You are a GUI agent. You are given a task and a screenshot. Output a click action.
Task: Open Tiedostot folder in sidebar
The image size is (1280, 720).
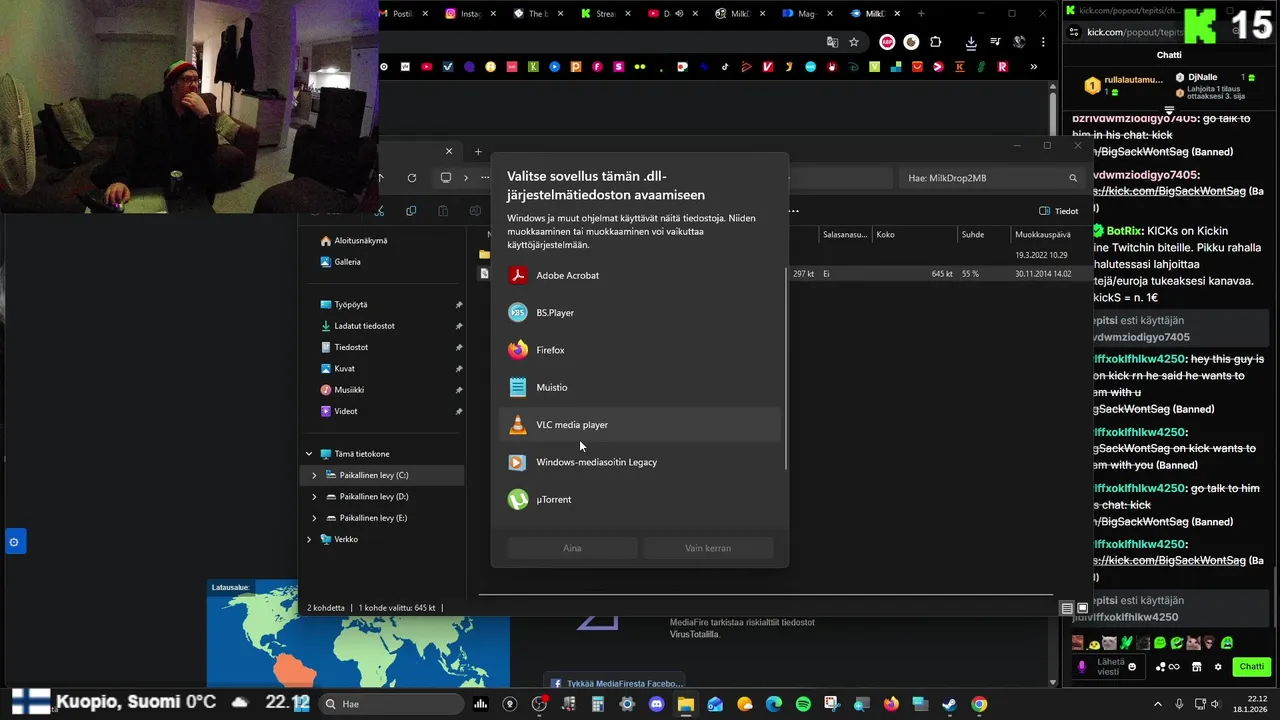click(351, 347)
